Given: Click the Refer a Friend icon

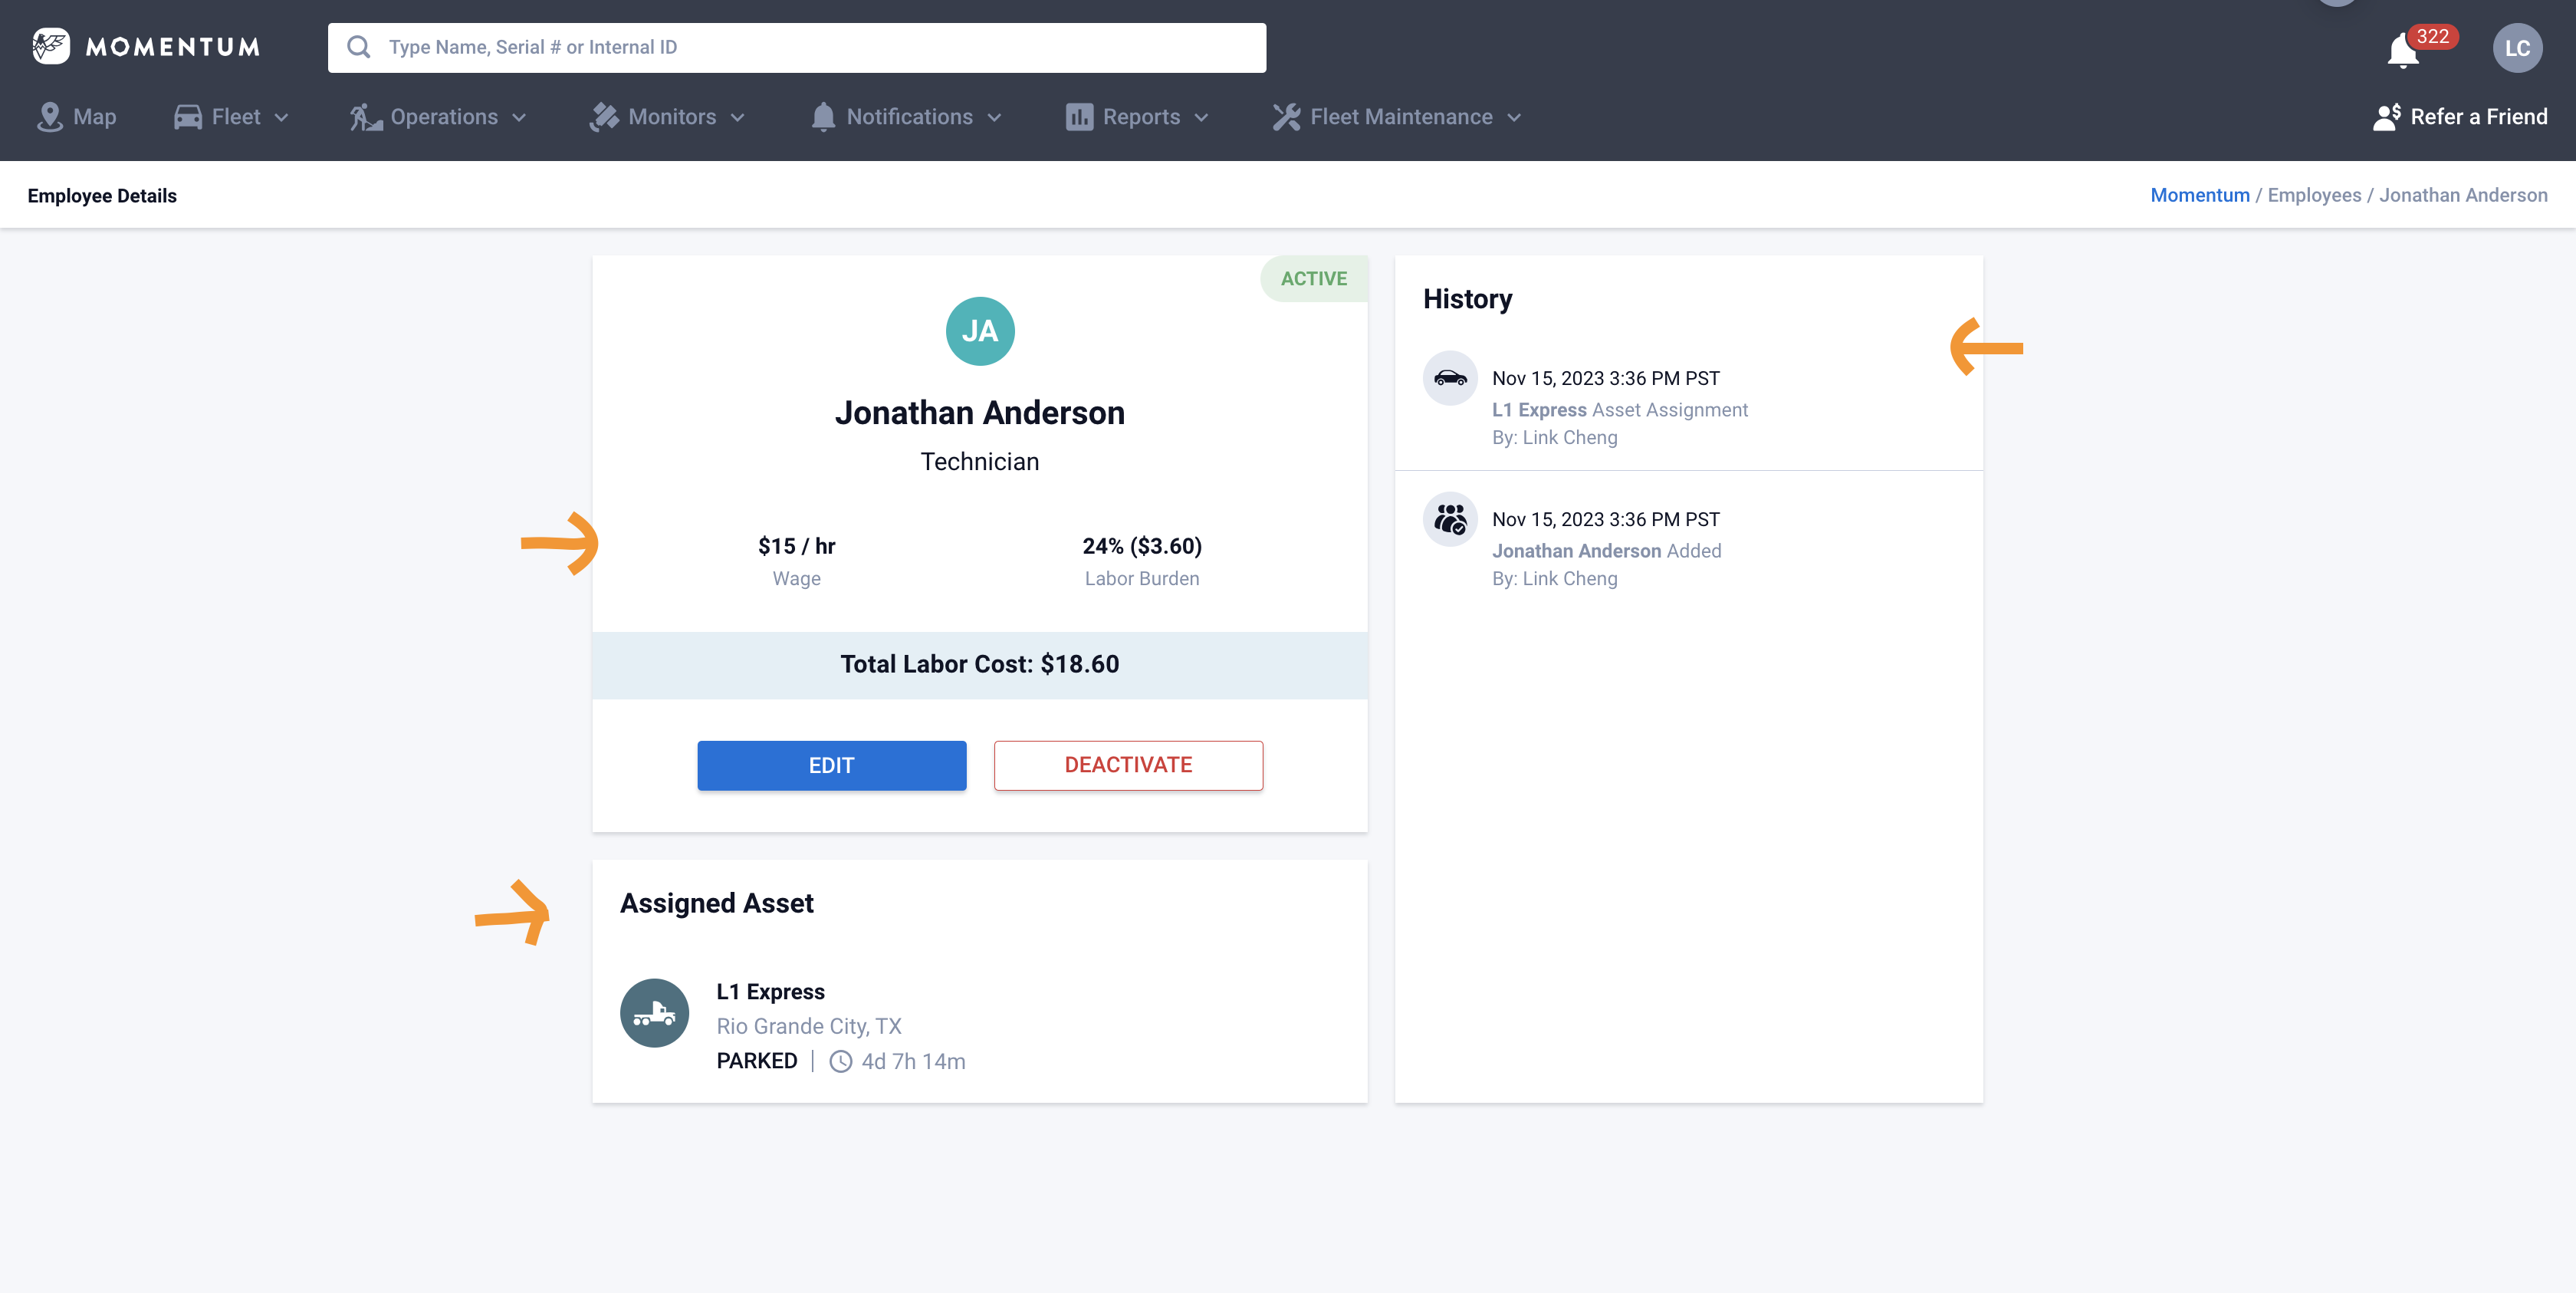Looking at the screenshot, I should pos(2386,117).
